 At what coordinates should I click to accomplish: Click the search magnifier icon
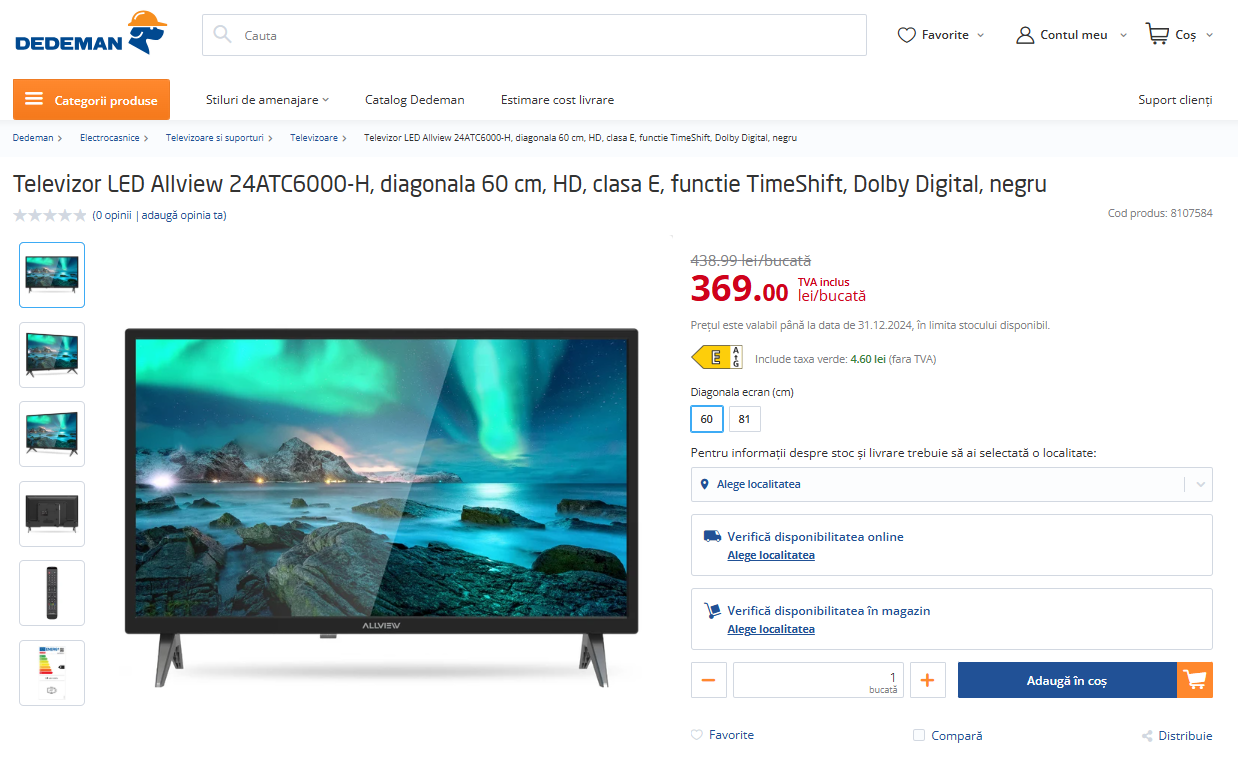tap(222, 34)
